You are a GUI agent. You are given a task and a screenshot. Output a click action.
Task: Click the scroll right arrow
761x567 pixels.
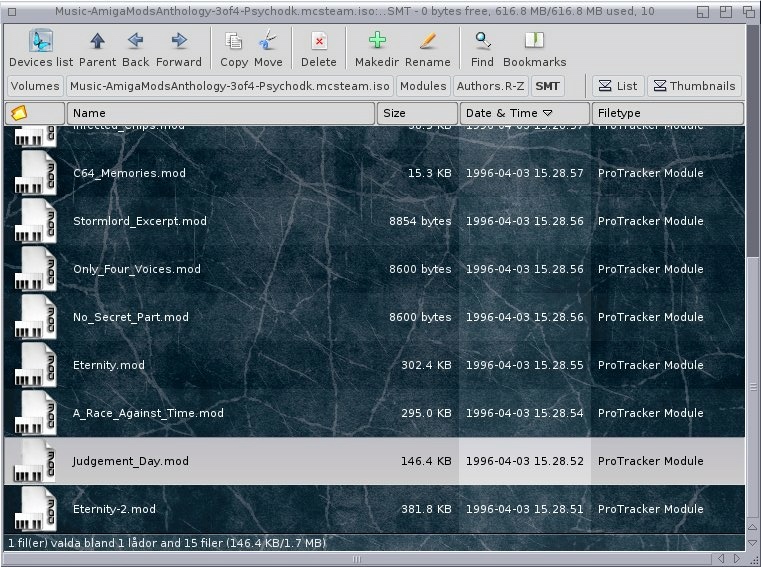[x=737, y=559]
